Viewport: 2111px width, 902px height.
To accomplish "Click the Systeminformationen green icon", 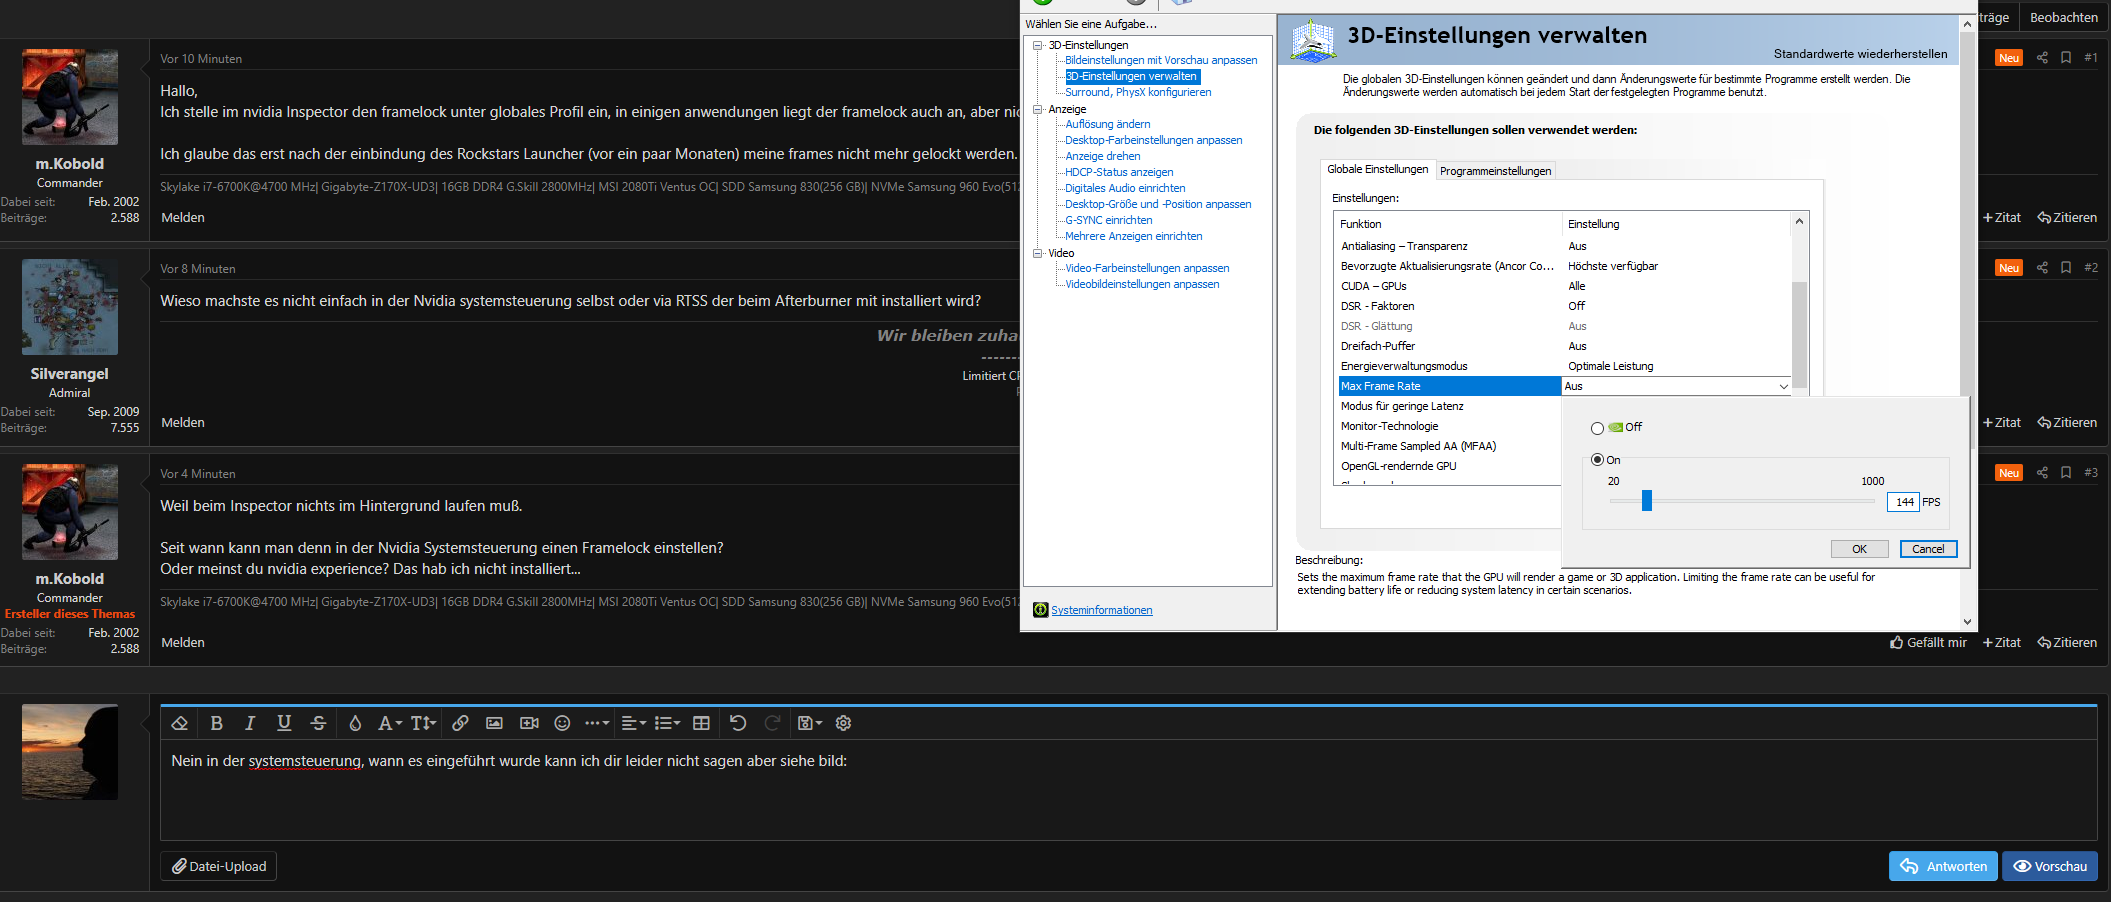I will [x=1040, y=610].
